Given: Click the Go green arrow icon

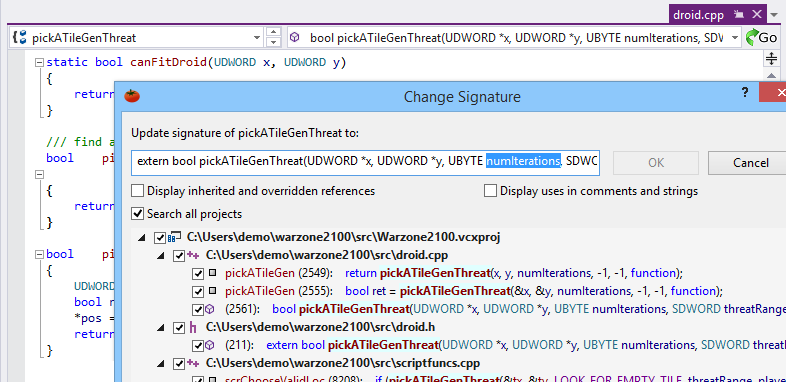Looking at the screenshot, I should coord(752,37).
